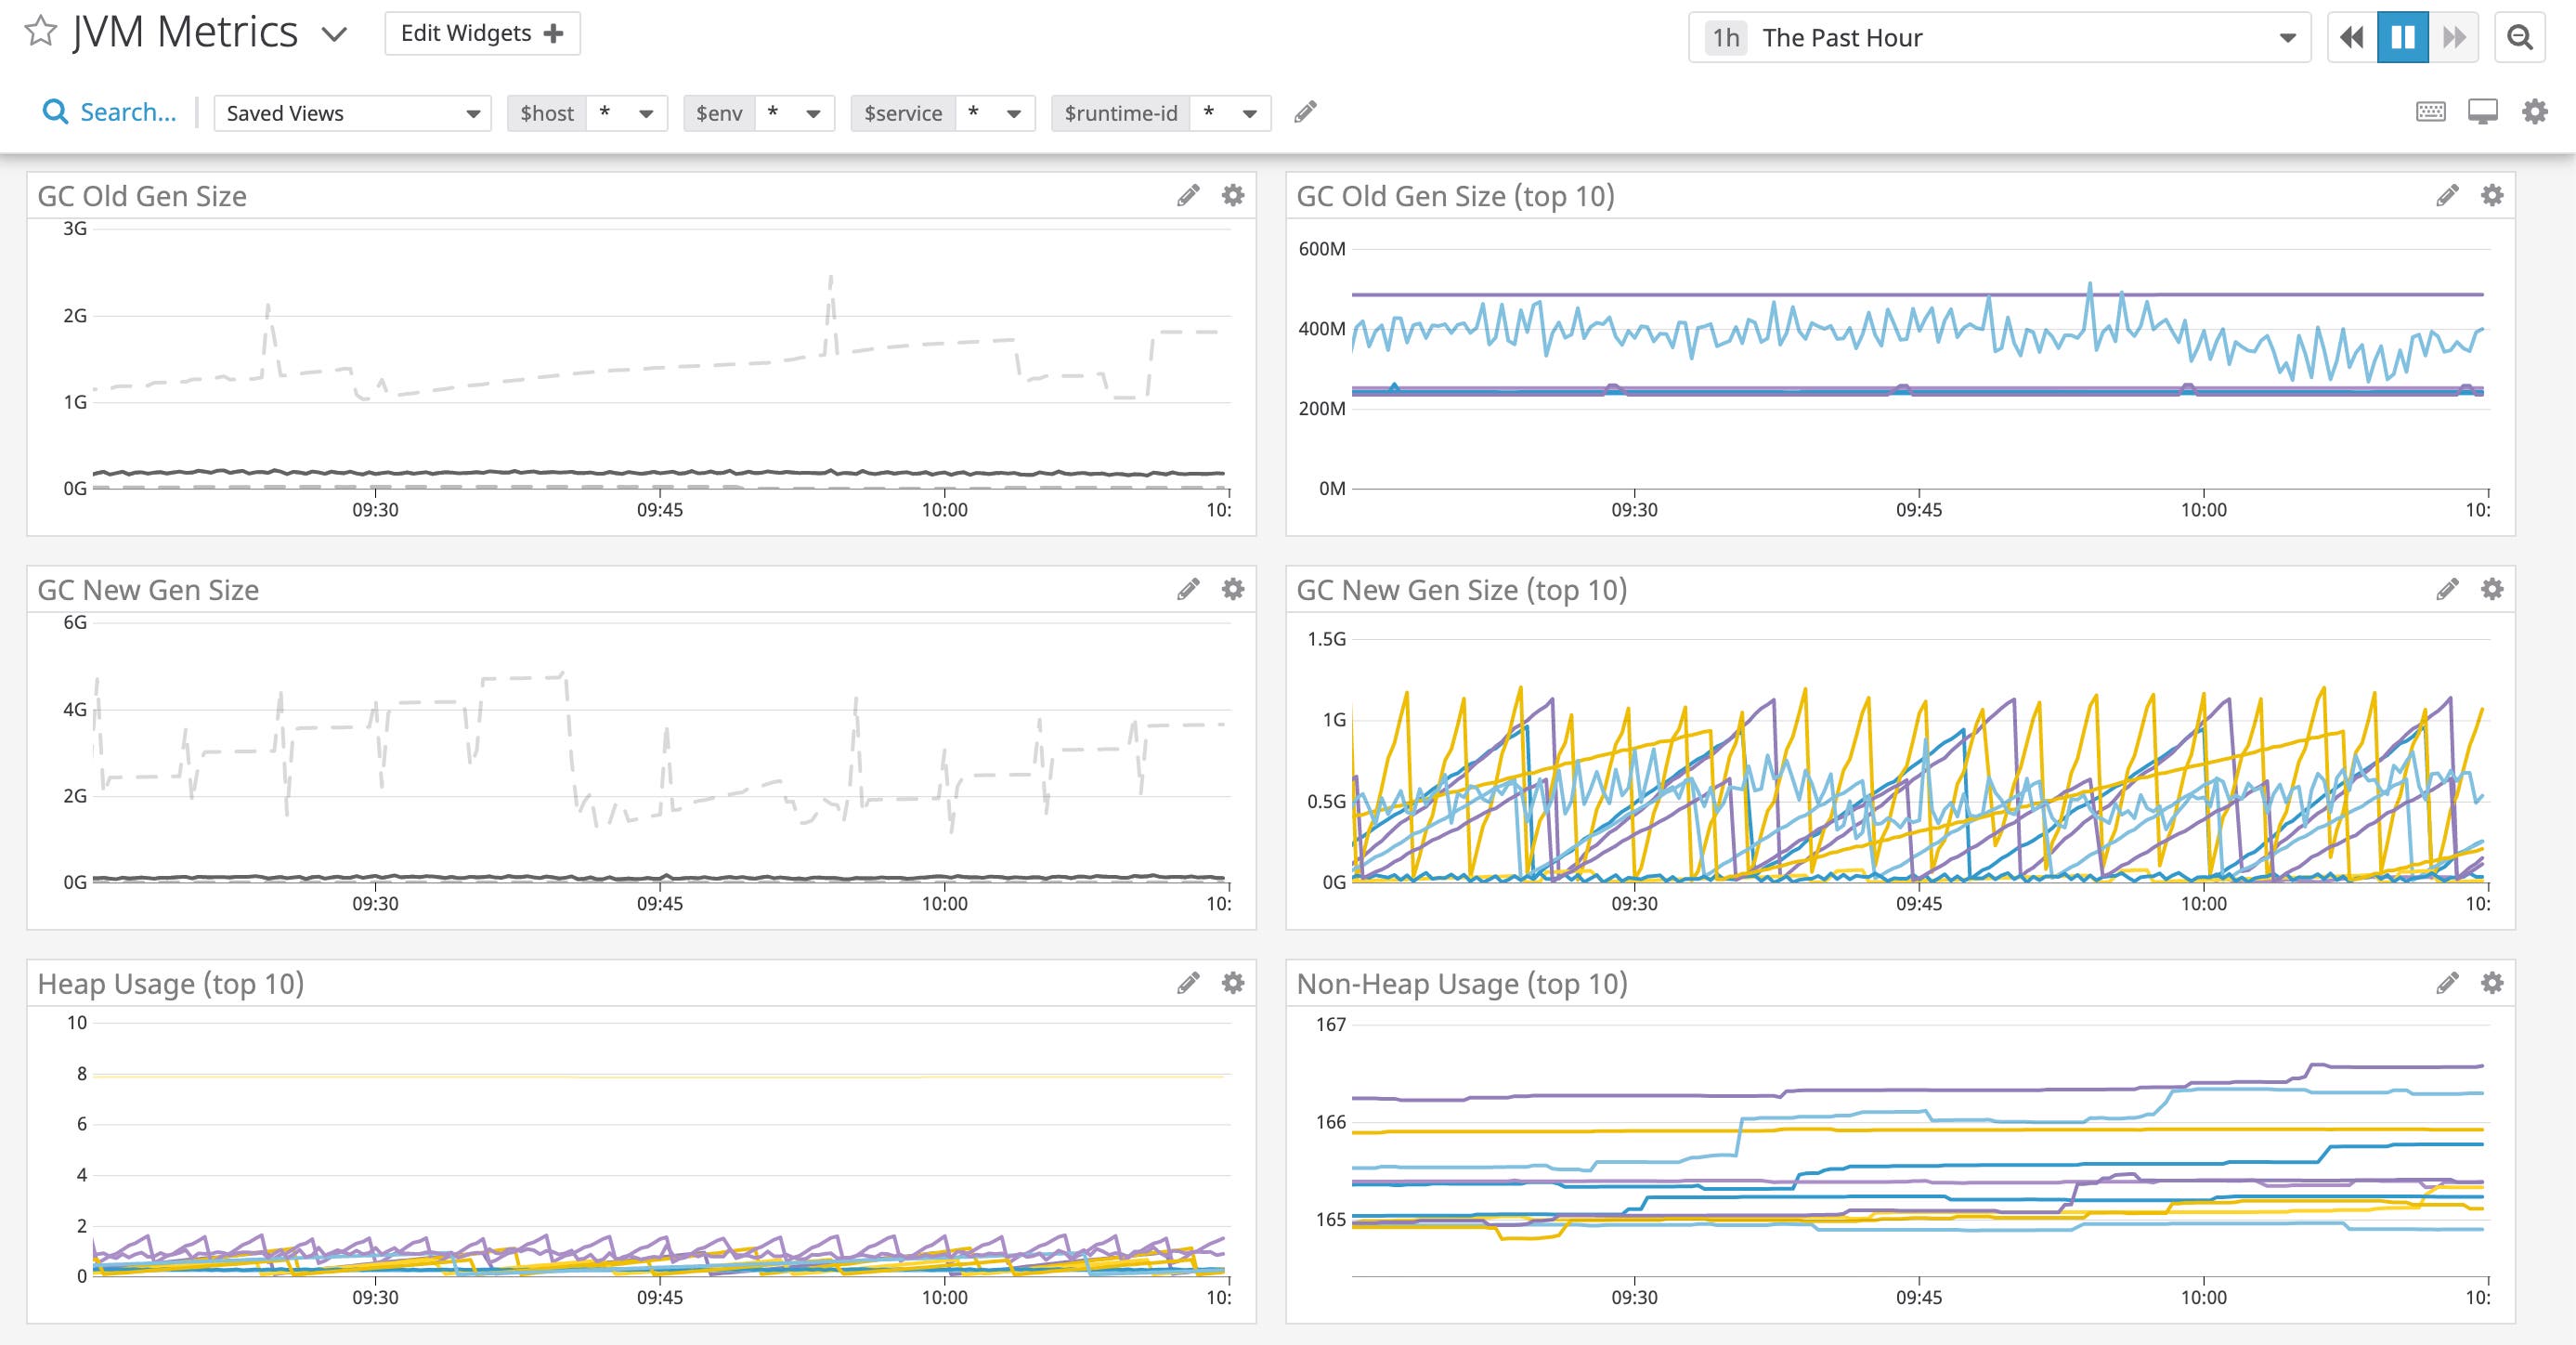
Task: Open keyboard shortcuts panel
Action: [2434, 113]
